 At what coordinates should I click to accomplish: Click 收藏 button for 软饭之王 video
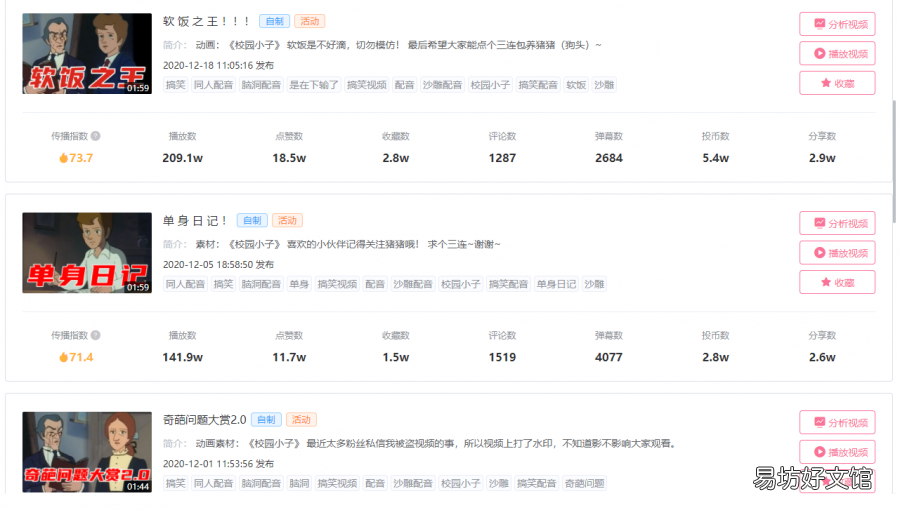point(837,83)
